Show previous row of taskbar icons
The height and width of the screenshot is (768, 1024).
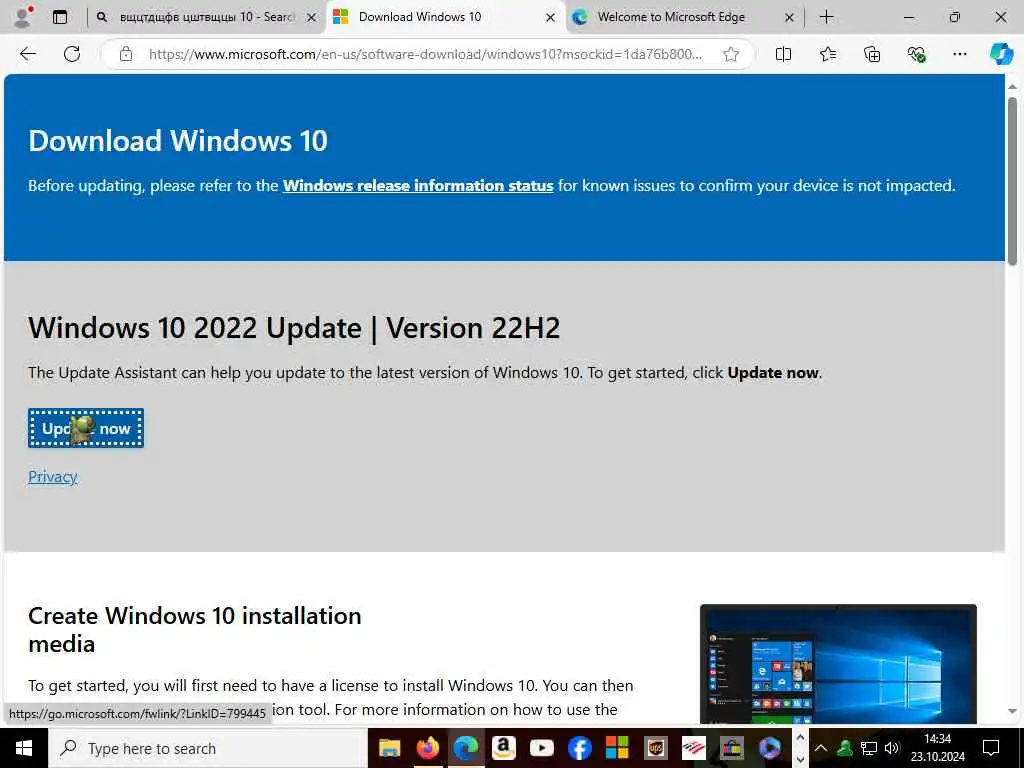pyautogui.click(x=800, y=737)
